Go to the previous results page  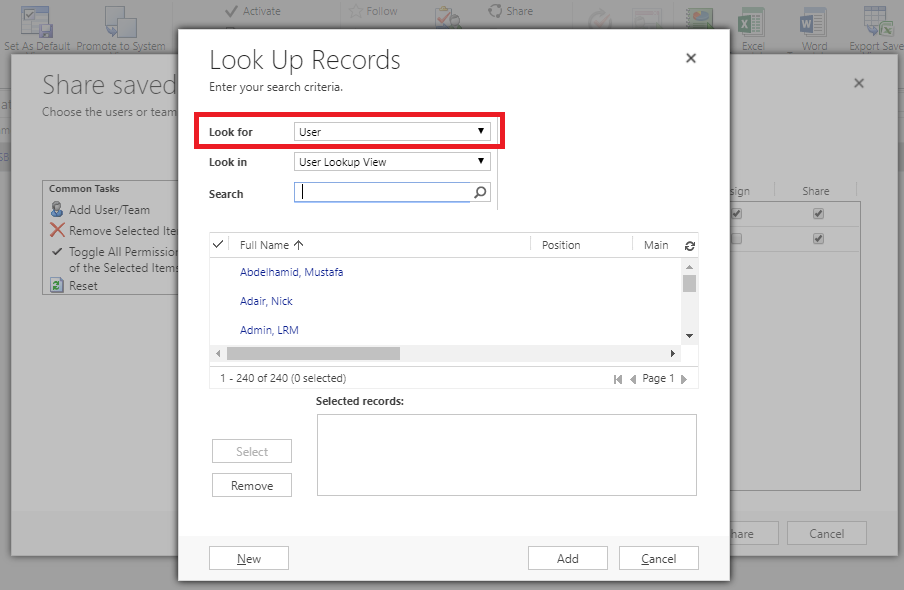[x=633, y=379]
